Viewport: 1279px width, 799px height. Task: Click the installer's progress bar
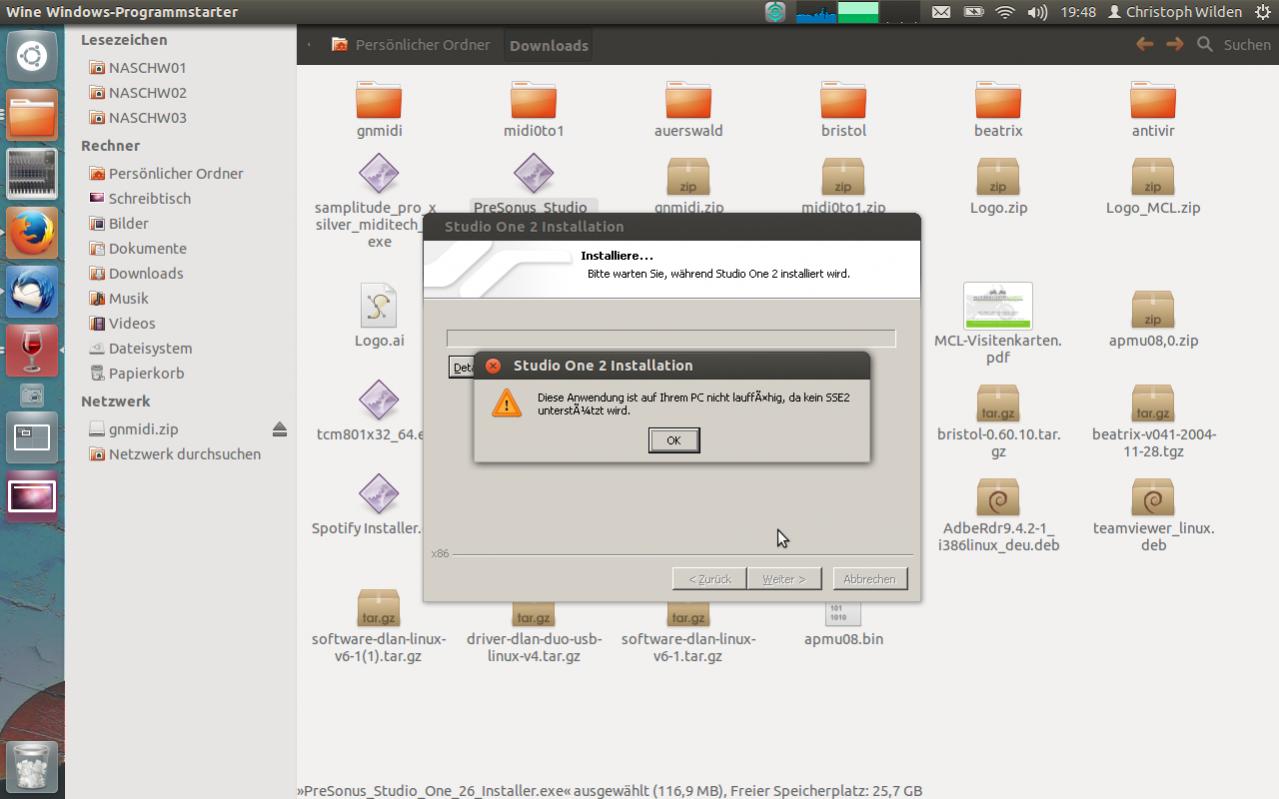(671, 338)
